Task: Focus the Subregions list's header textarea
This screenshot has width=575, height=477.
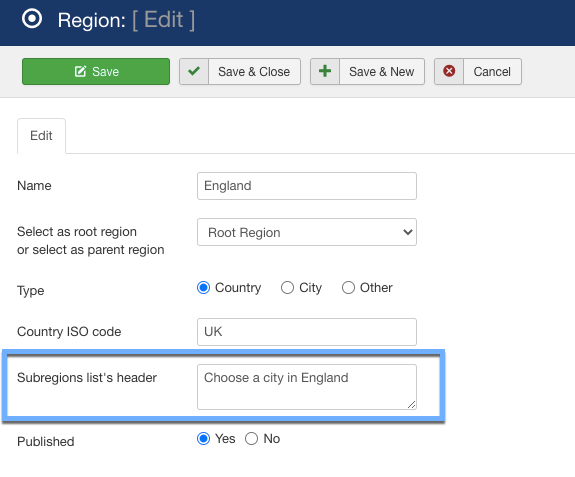Action: coord(307,387)
